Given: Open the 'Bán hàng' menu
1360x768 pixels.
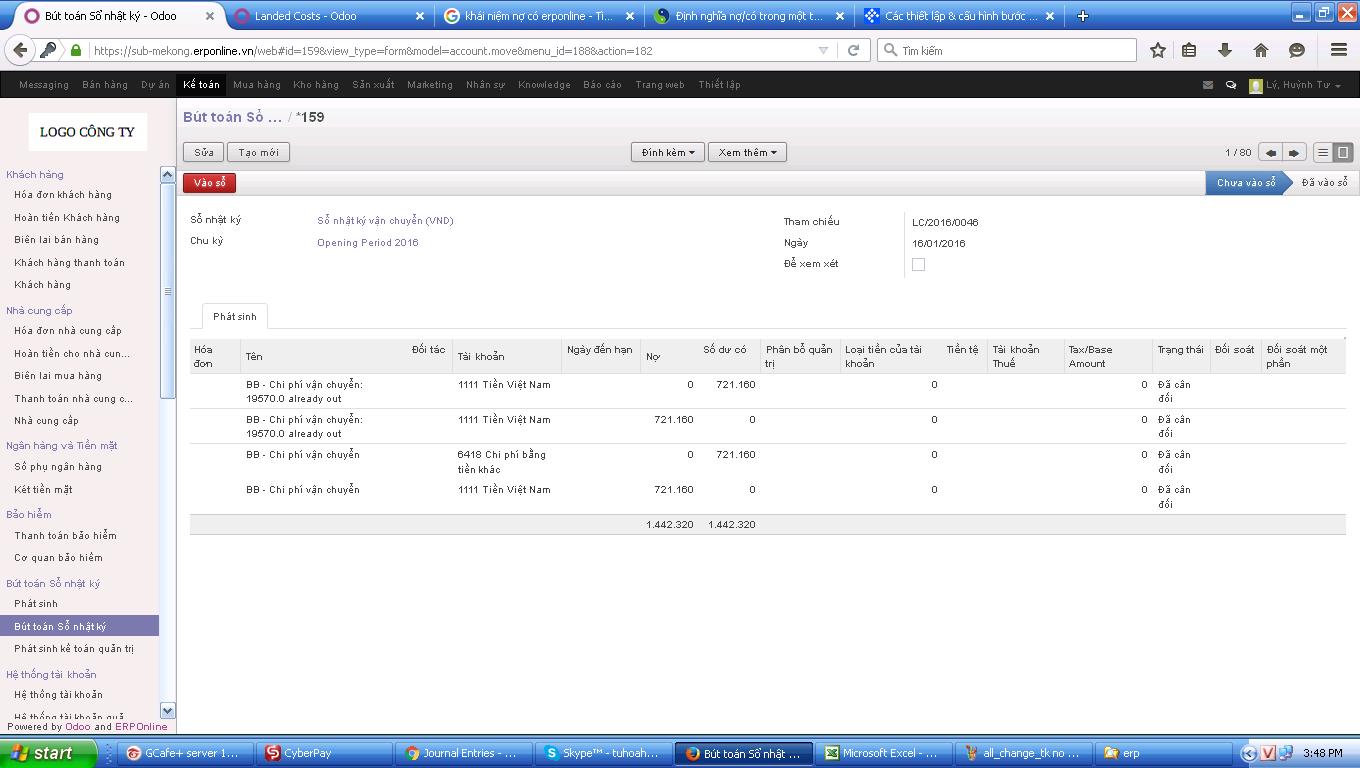Looking at the screenshot, I should coord(105,85).
